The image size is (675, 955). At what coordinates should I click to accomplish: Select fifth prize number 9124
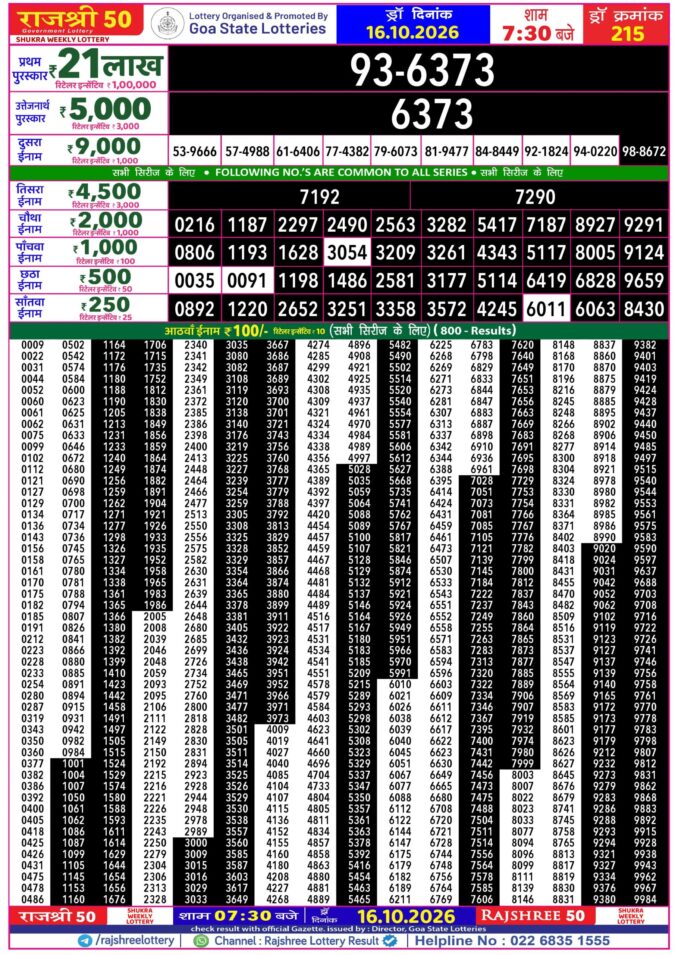point(644,252)
